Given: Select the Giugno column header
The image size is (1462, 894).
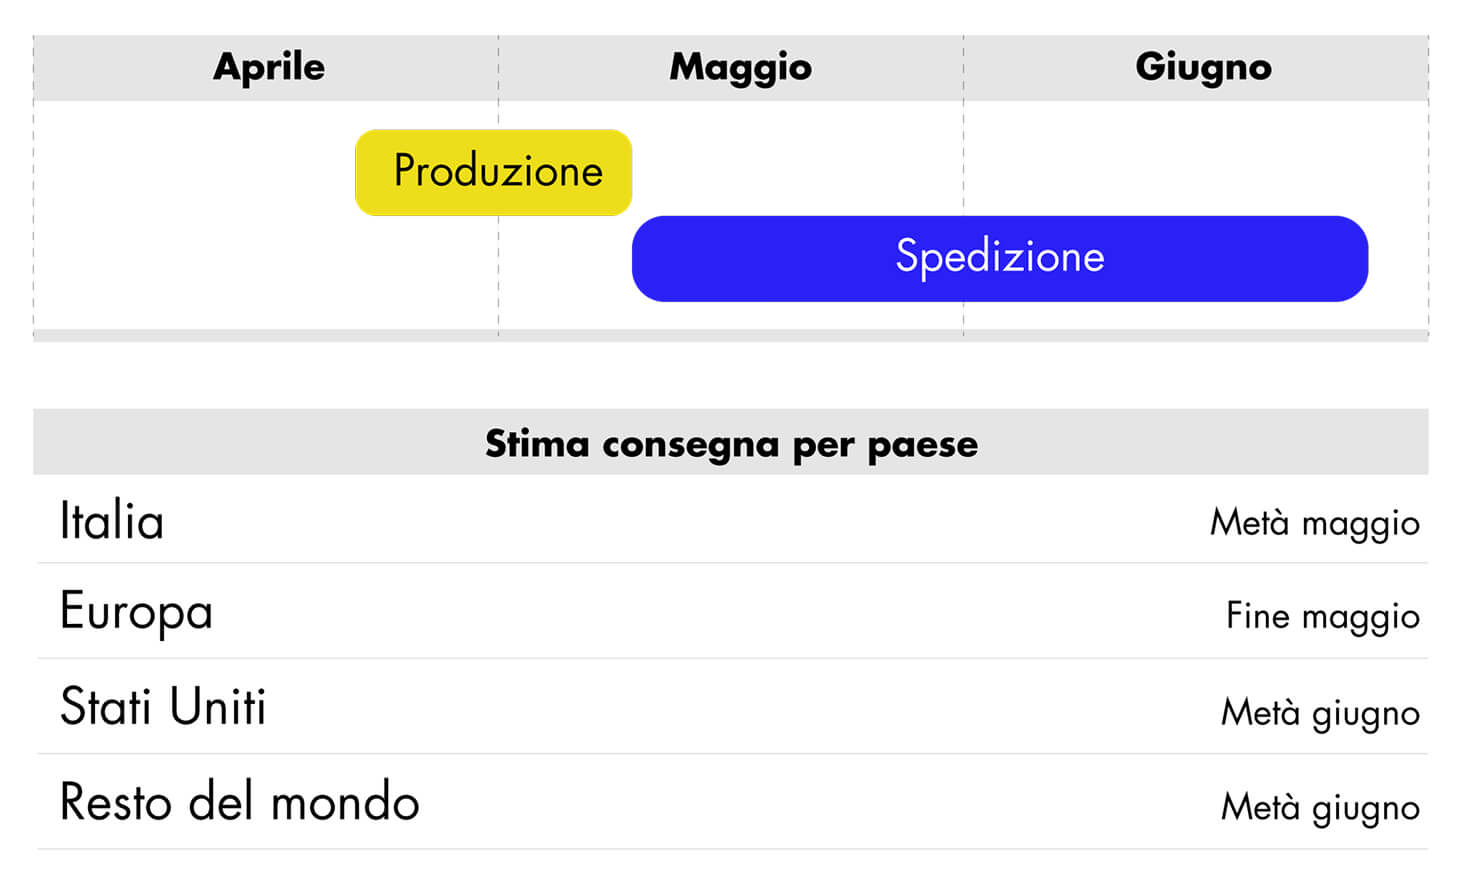Looking at the screenshot, I should tap(1203, 67).
